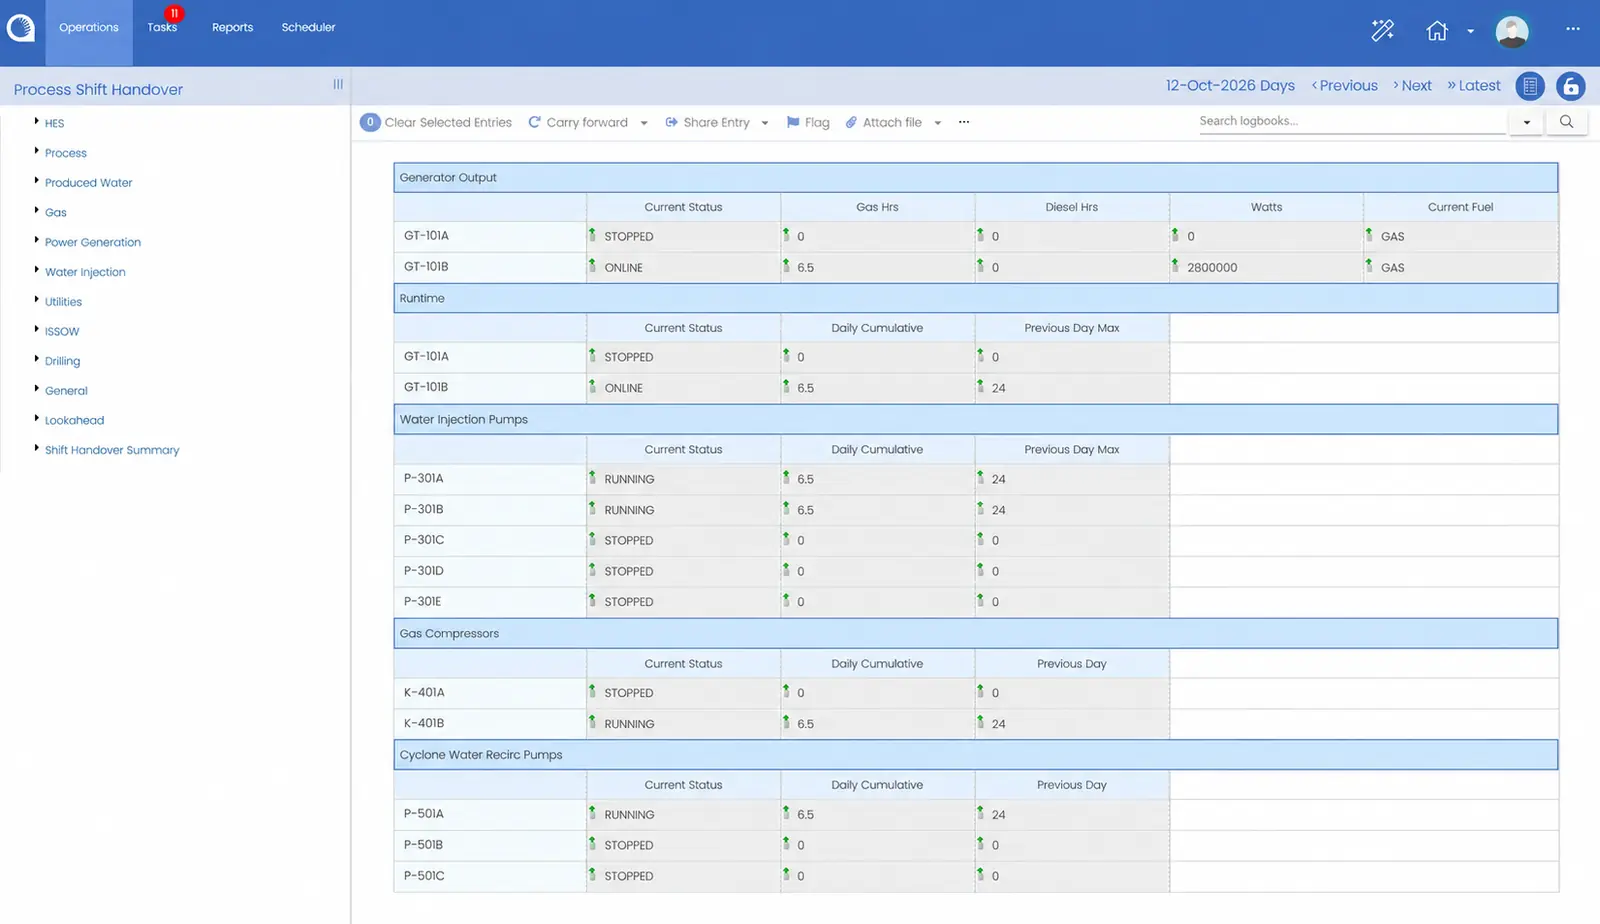Jump to the Latest shift
1600x924 pixels.
(1474, 86)
